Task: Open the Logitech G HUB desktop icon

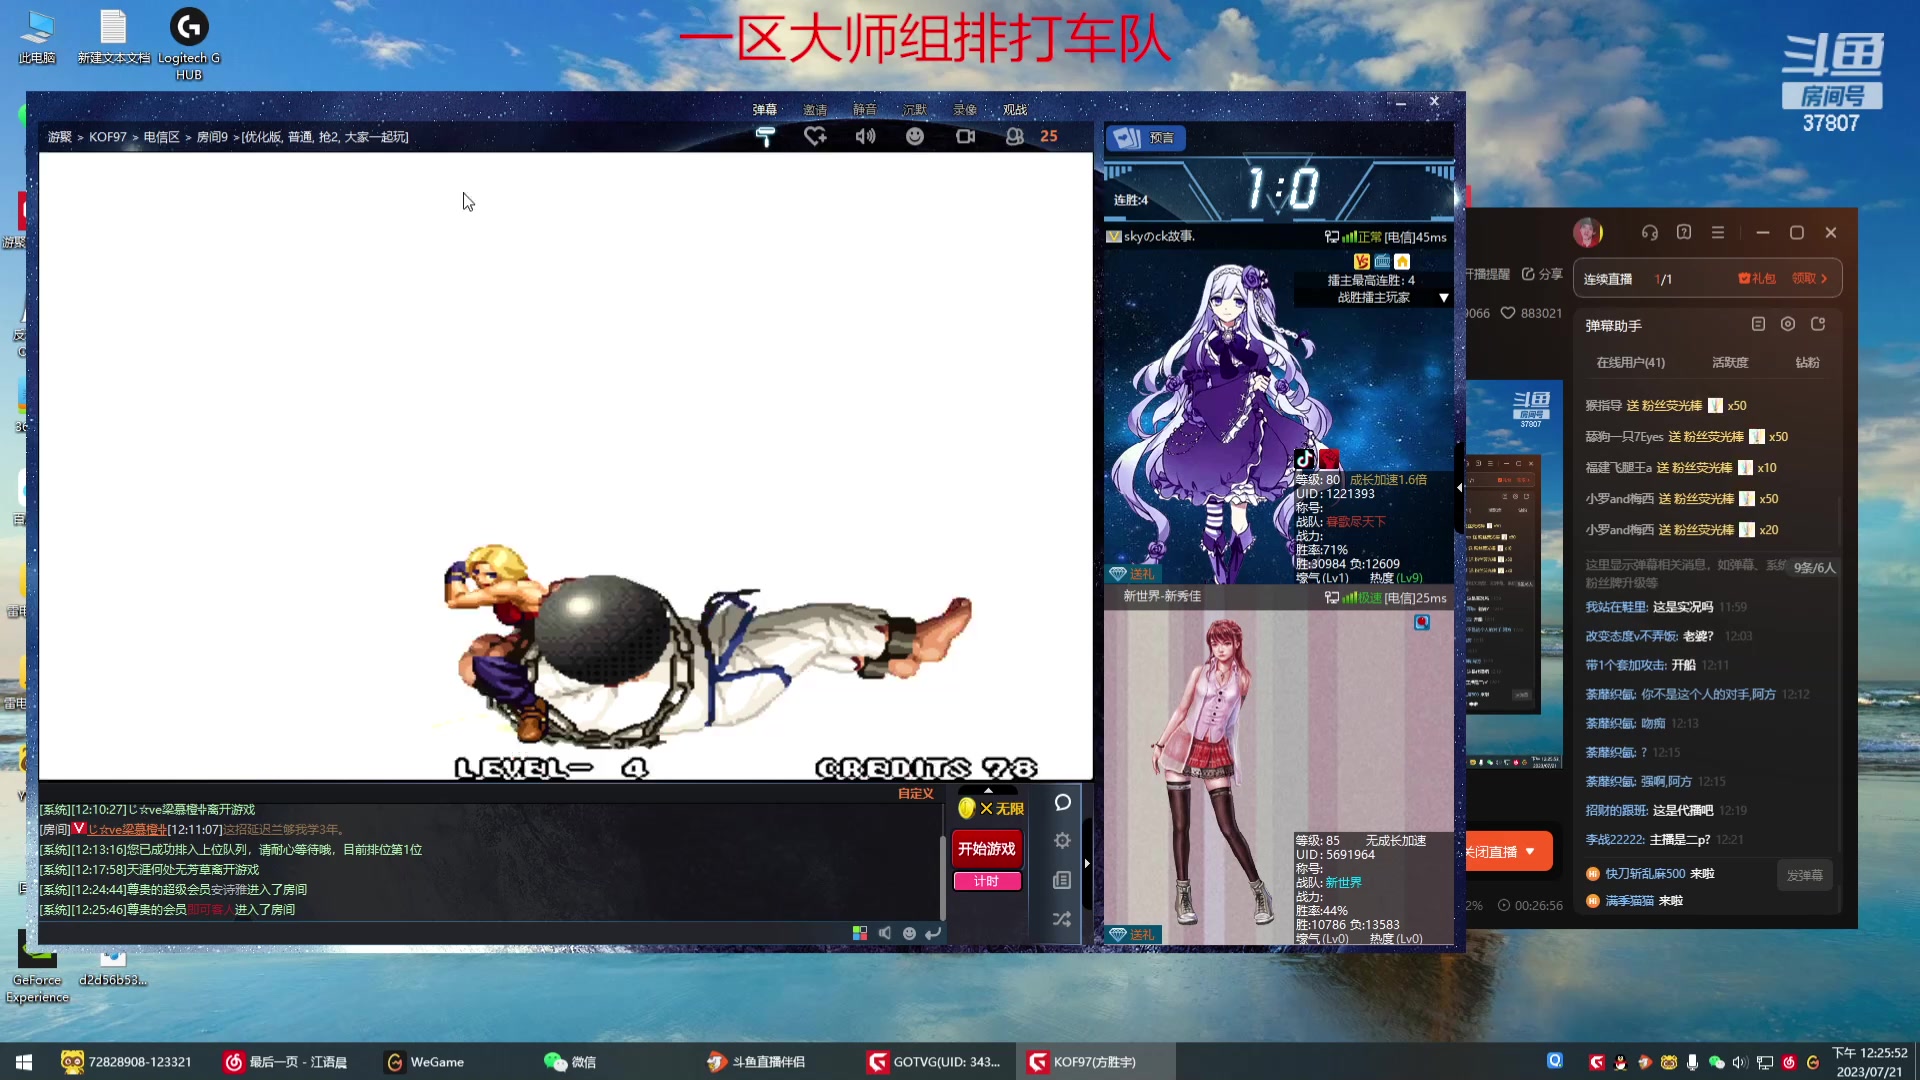Action: [x=189, y=44]
